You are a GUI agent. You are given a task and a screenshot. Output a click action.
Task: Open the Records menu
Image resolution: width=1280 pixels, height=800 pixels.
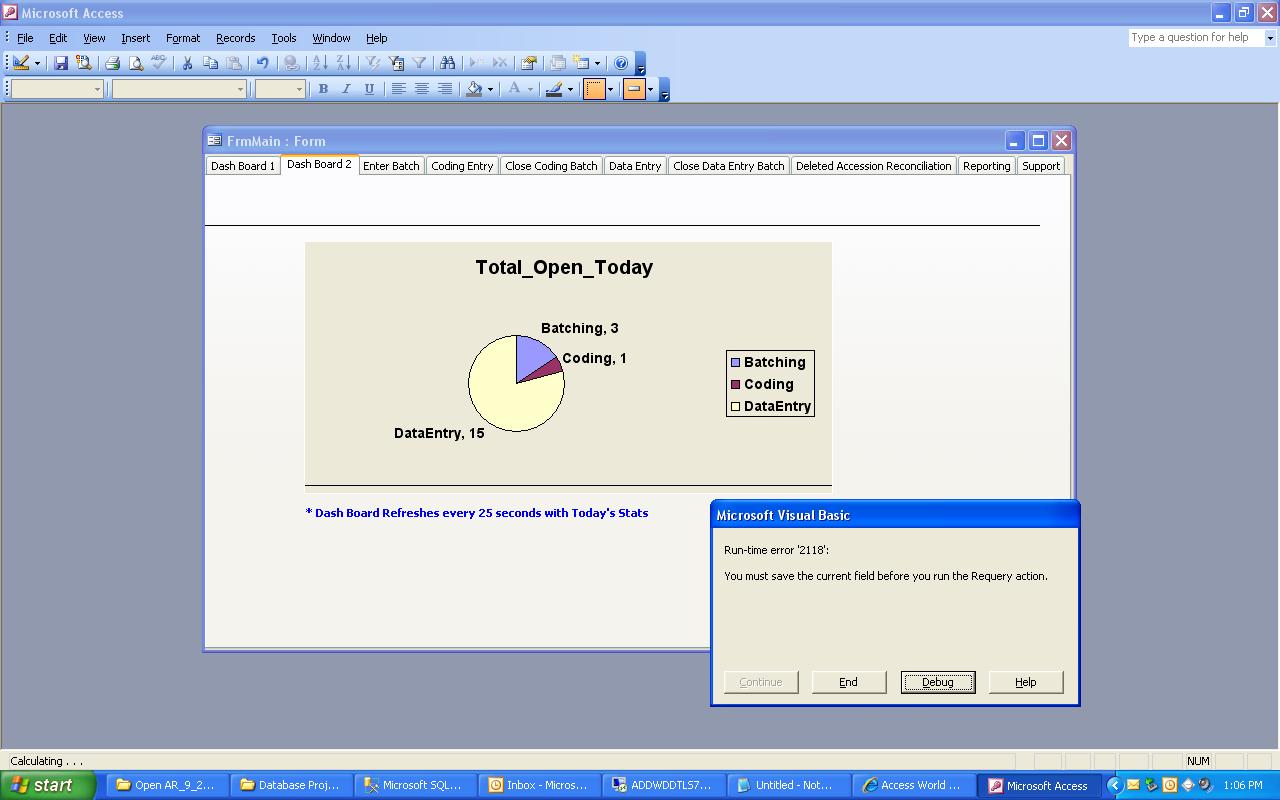[235, 38]
